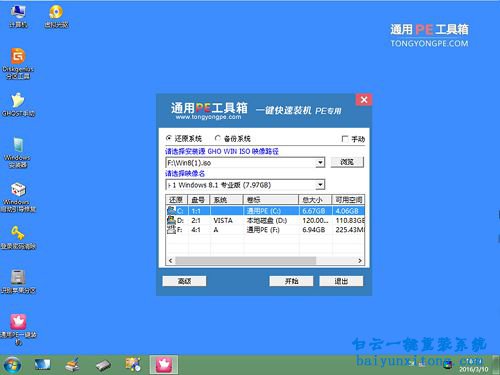Open the Windows Start orb
500x375 pixels.
tap(12, 365)
